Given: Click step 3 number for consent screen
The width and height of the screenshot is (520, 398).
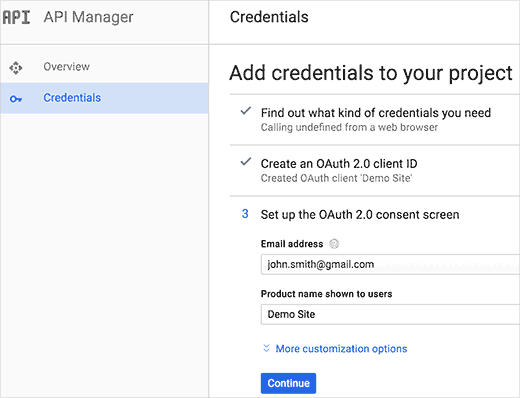Looking at the screenshot, I should 245,214.
